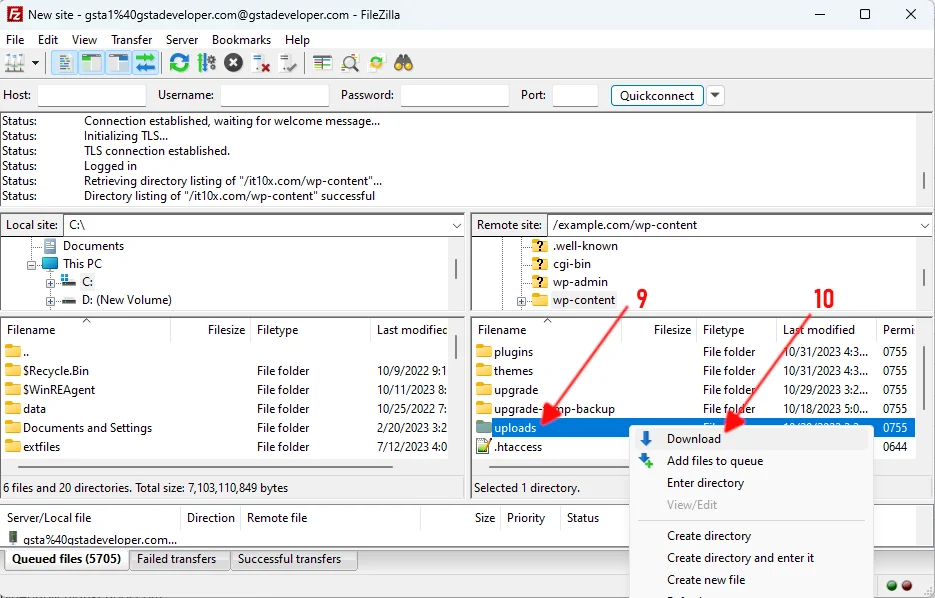
Task: Cancel the current operation
Action: click(x=233, y=63)
